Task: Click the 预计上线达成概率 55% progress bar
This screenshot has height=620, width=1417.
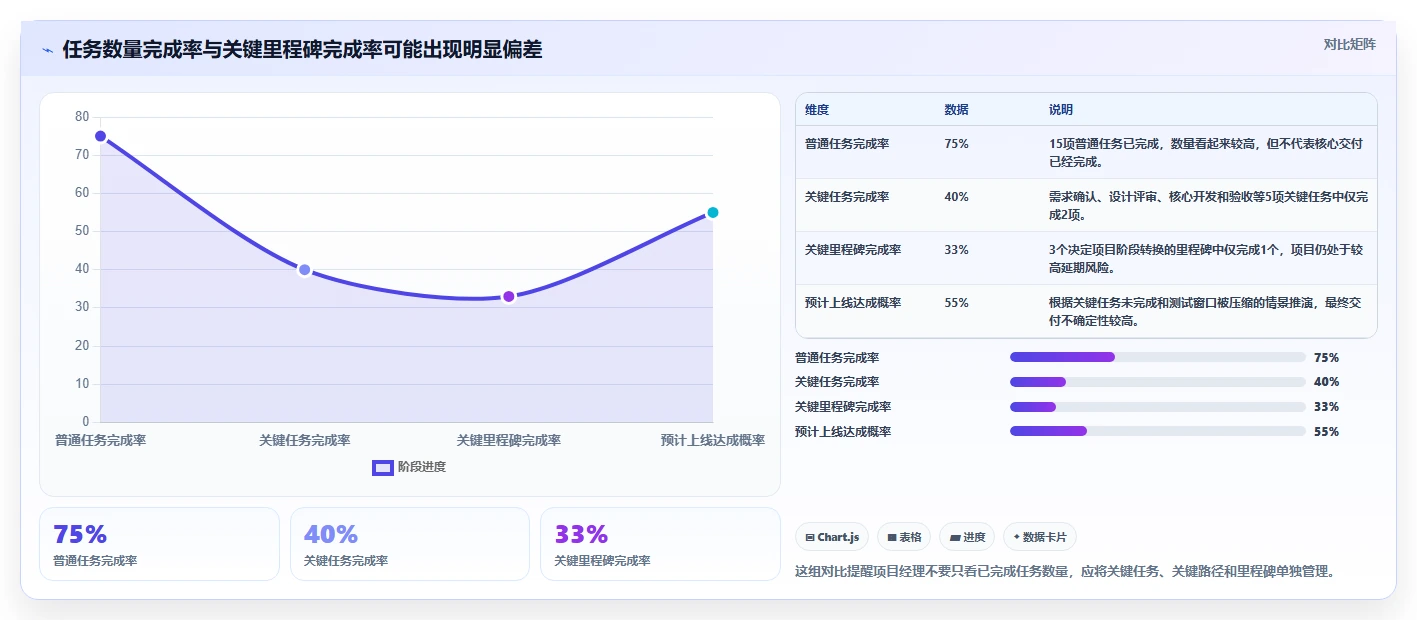Action: coord(1158,431)
